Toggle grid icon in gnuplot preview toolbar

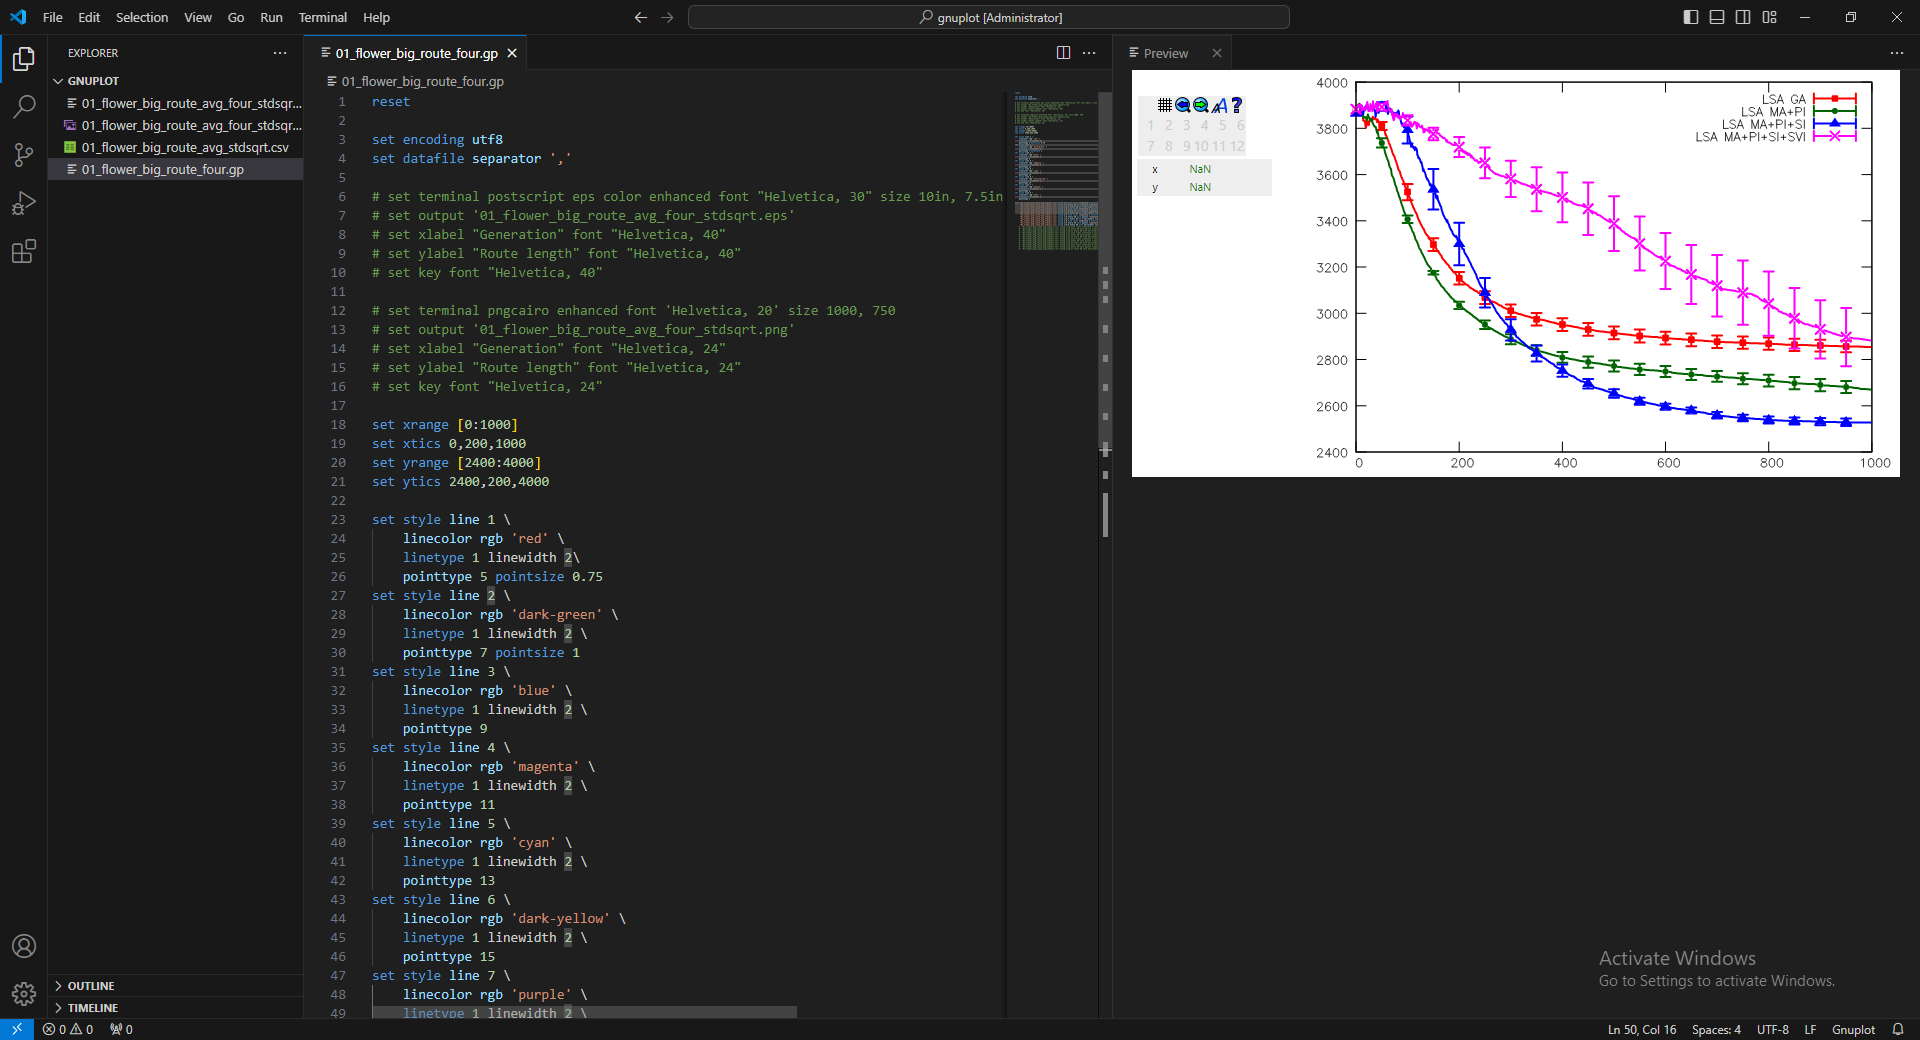(x=1165, y=105)
